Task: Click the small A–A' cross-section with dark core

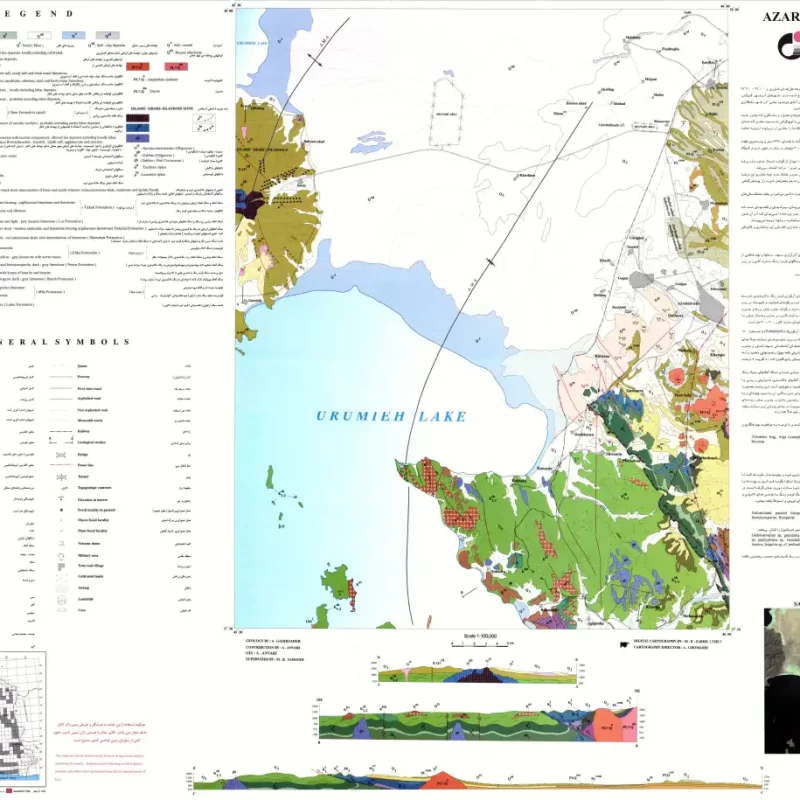Action: click(477, 671)
